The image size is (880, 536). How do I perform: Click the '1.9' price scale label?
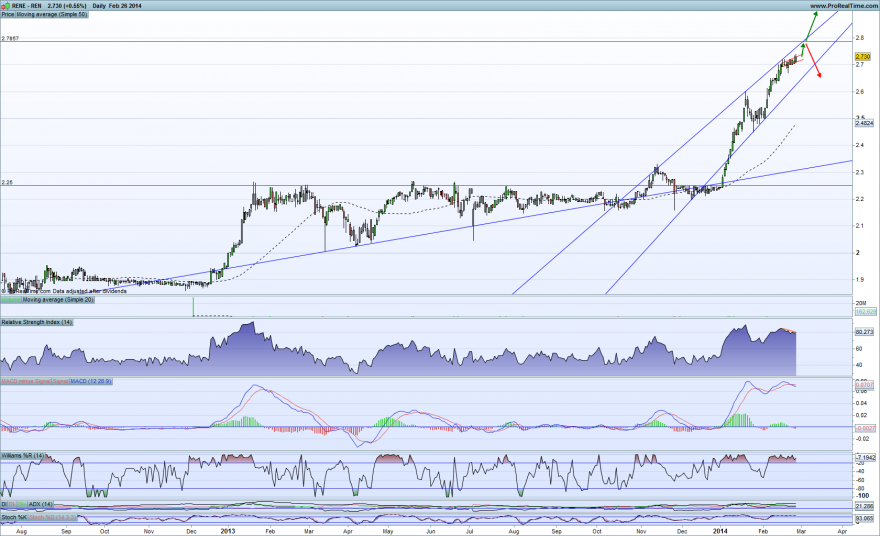(x=859, y=279)
